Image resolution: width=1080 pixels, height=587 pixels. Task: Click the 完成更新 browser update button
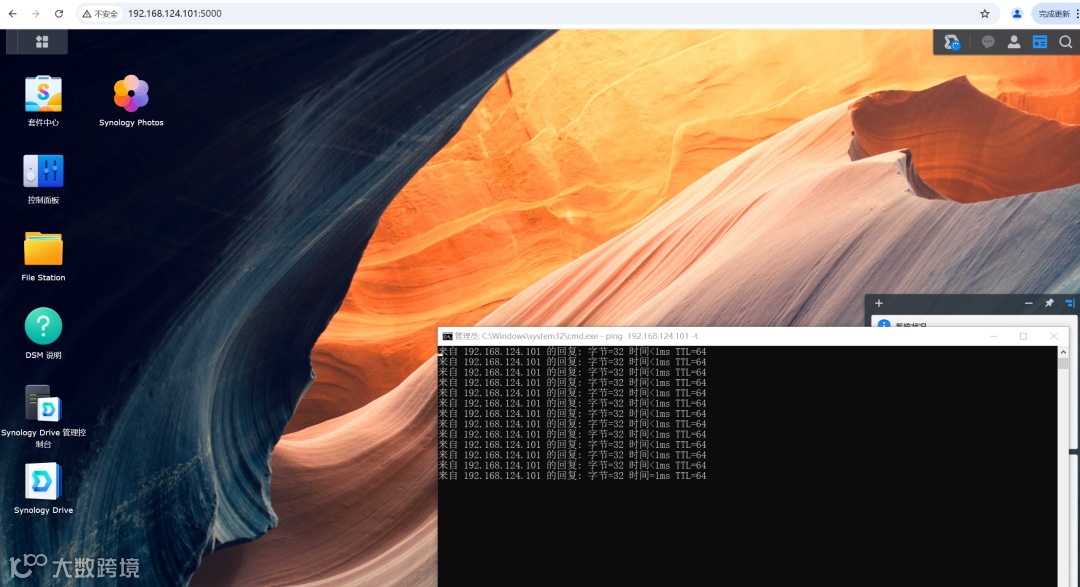(x=1055, y=14)
